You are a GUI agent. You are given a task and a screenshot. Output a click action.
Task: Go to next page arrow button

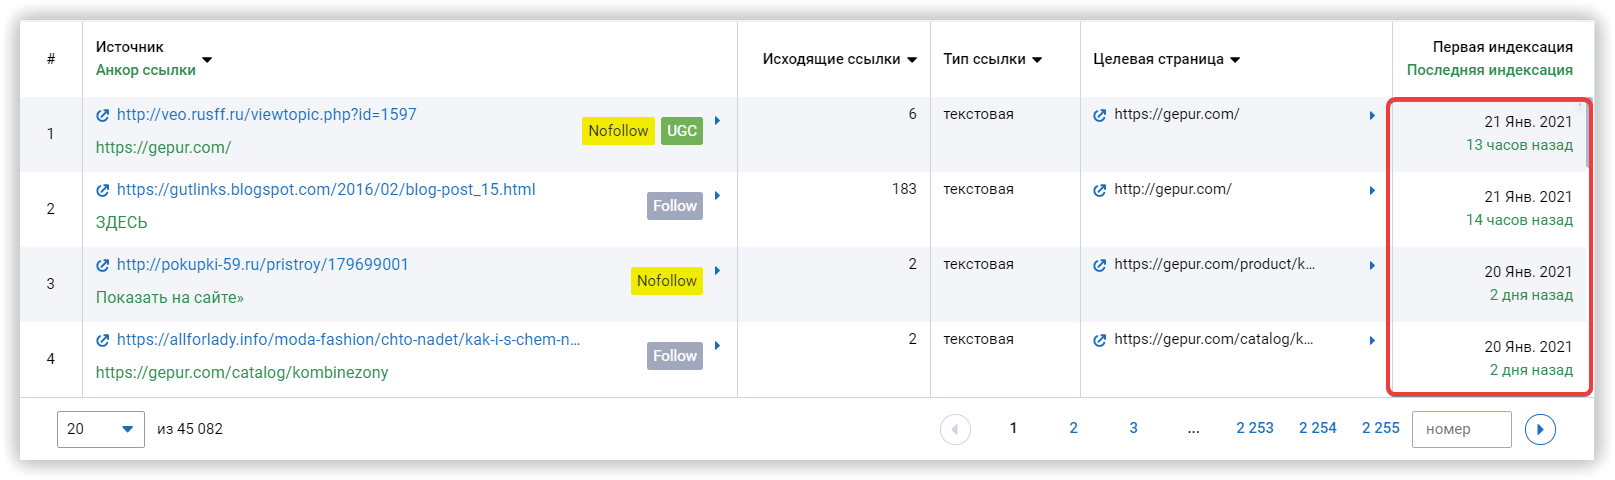pos(1540,429)
